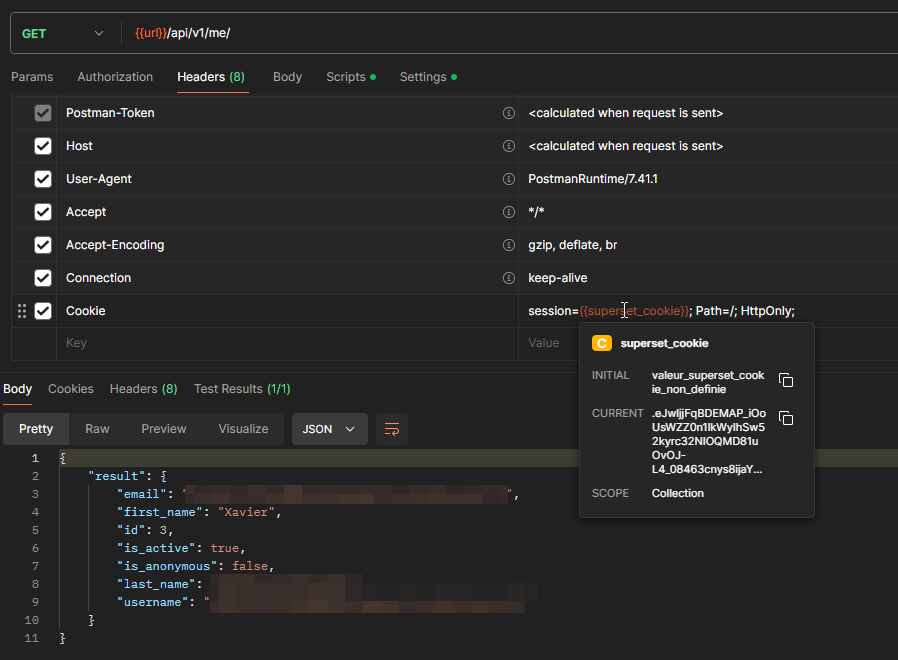Disable the Accept header checkbox
Image resolution: width=898 pixels, height=660 pixels.
tap(43, 212)
